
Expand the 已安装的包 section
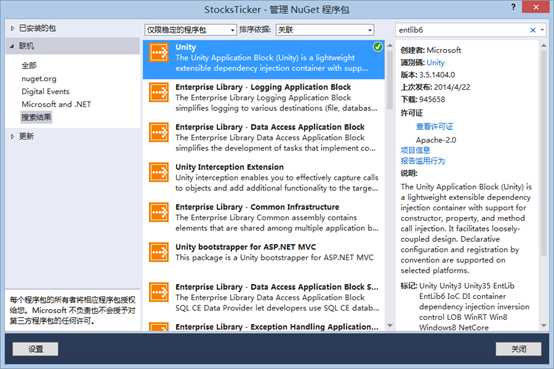[12, 28]
